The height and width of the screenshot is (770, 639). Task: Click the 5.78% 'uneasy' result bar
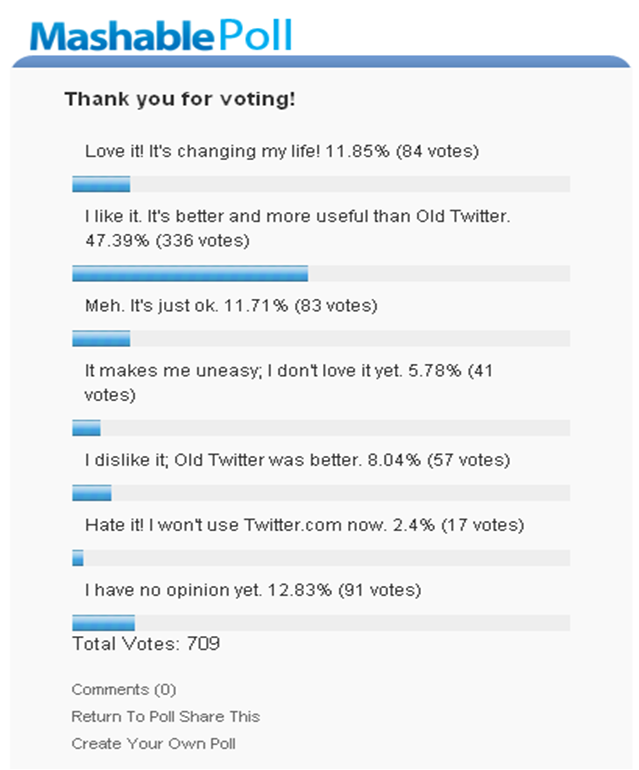pos(321,428)
